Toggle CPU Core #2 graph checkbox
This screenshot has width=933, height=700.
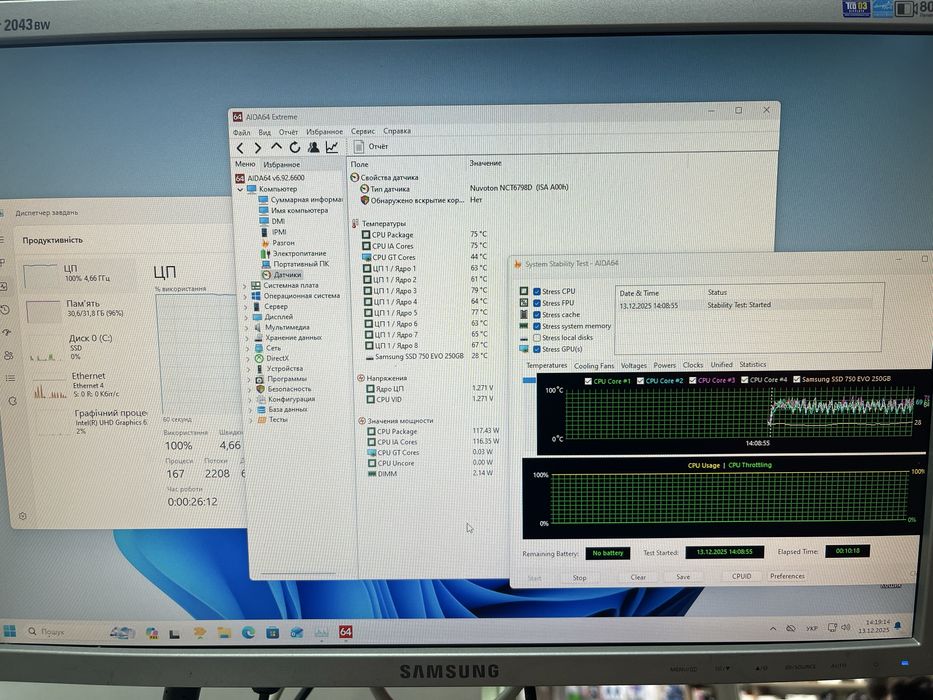click(640, 380)
